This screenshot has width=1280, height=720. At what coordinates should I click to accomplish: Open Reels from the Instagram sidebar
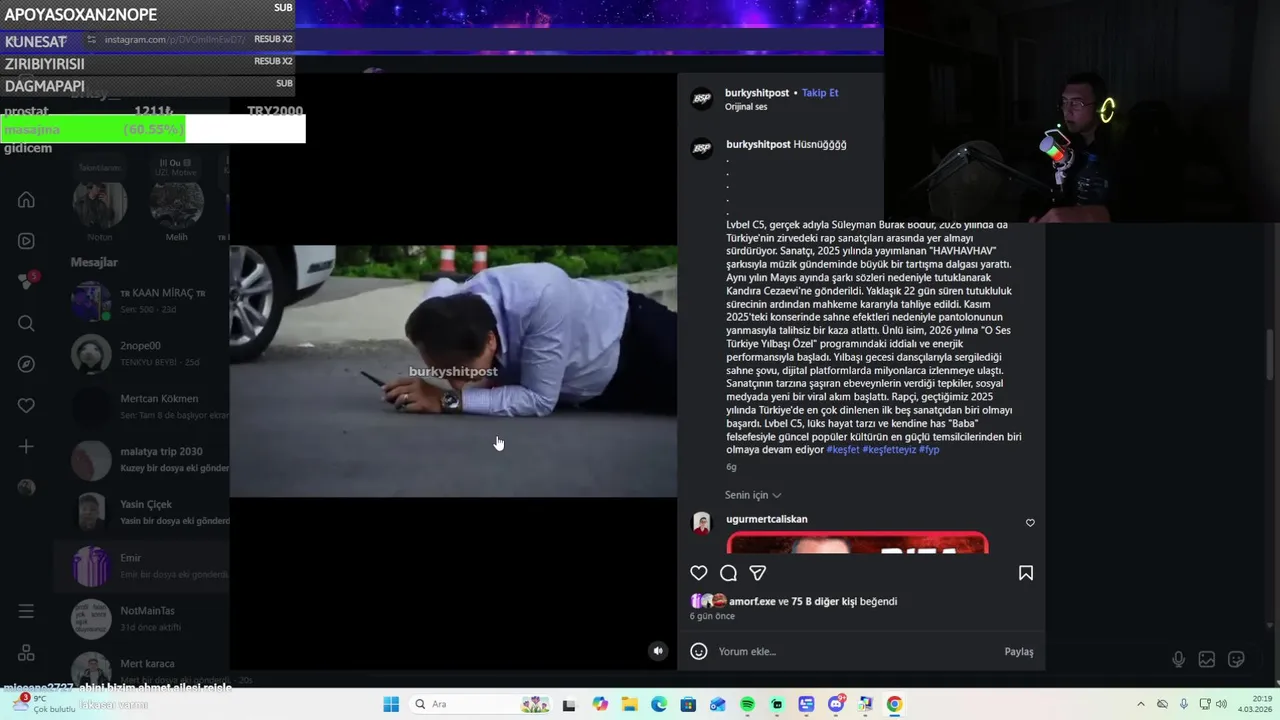pos(26,241)
